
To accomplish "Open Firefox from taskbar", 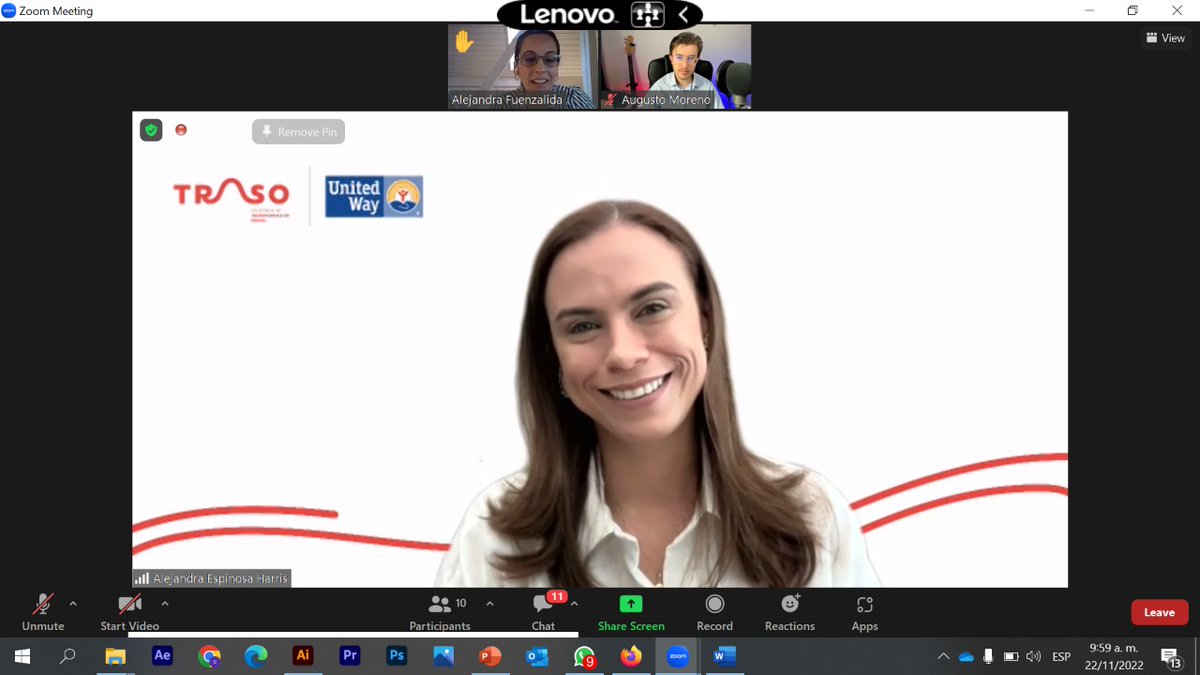I will click(x=630, y=656).
